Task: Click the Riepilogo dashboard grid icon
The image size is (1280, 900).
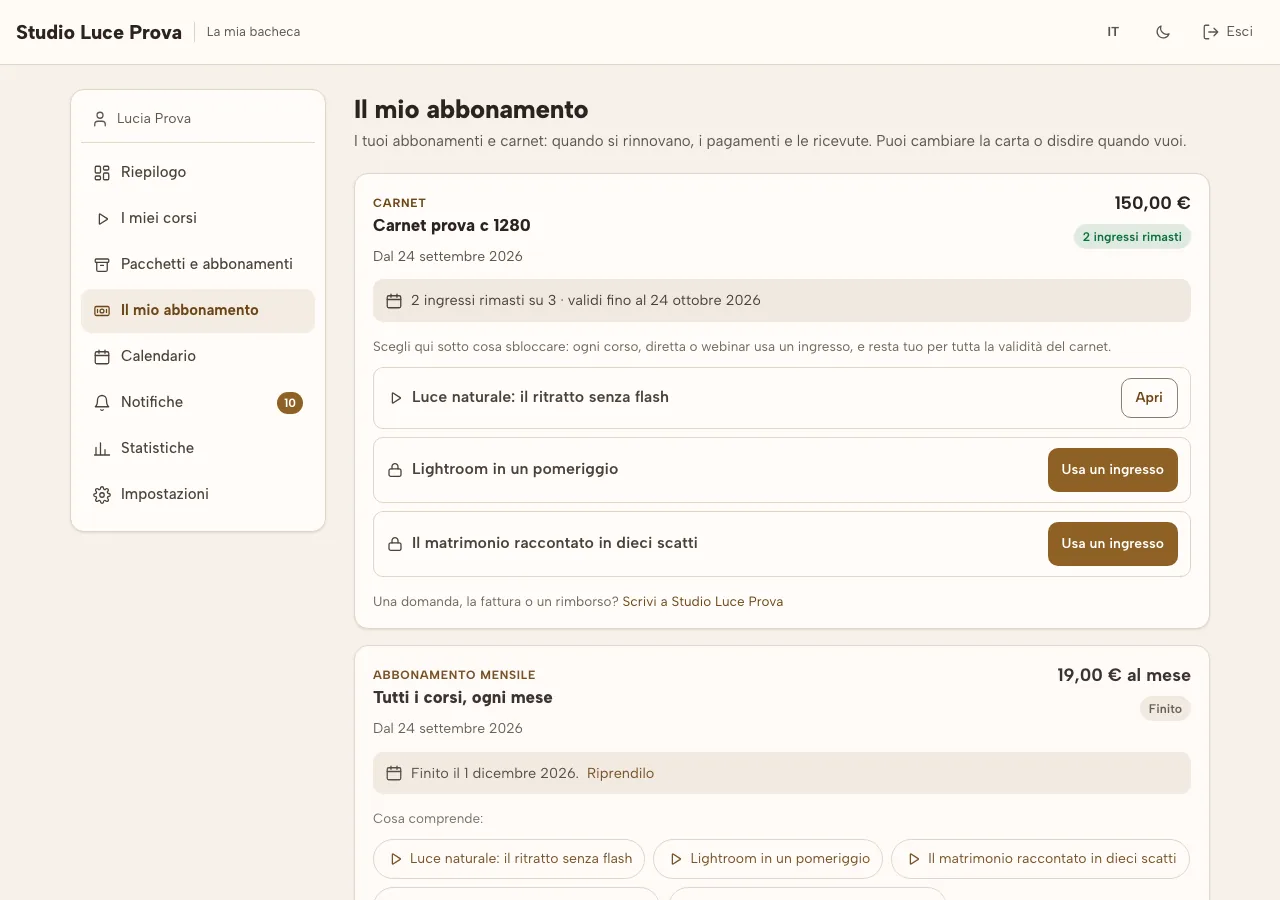Action: (102, 172)
